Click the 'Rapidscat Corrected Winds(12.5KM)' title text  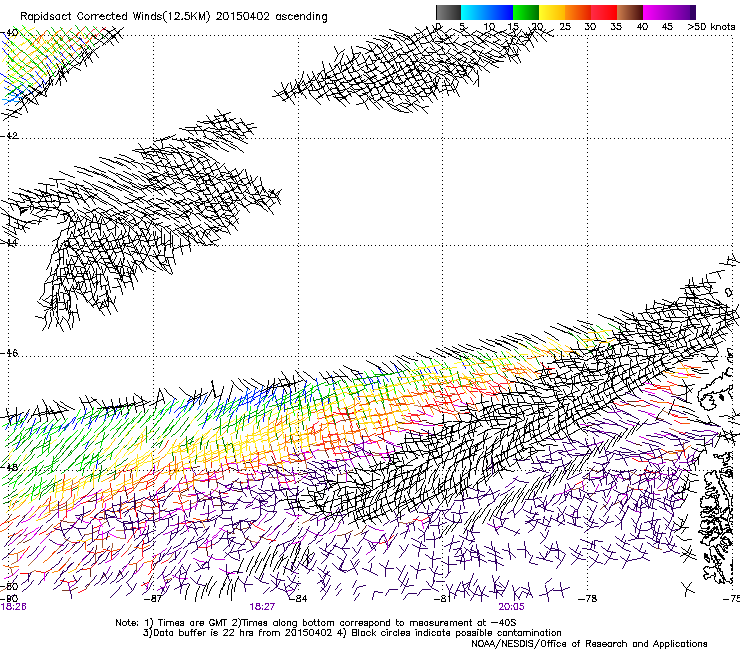pos(116,17)
